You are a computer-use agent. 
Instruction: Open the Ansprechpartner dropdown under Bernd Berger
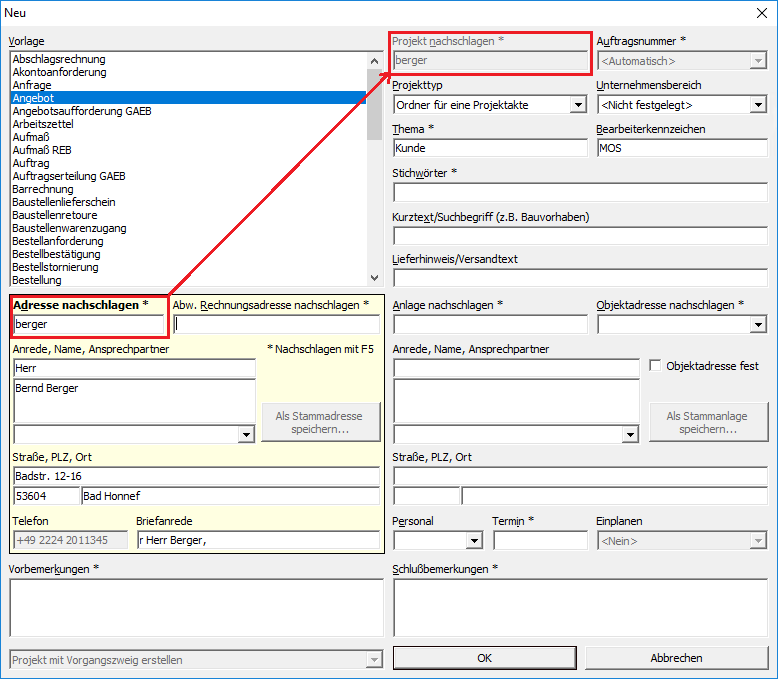point(247,434)
